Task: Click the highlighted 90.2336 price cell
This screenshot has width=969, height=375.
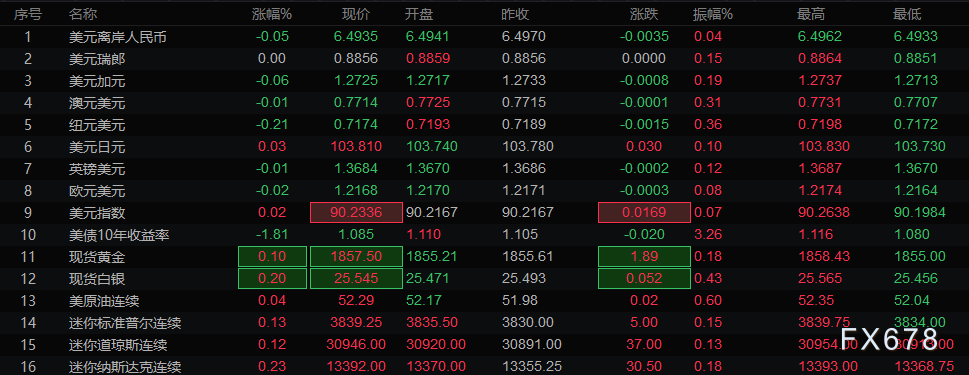Action: [356, 213]
